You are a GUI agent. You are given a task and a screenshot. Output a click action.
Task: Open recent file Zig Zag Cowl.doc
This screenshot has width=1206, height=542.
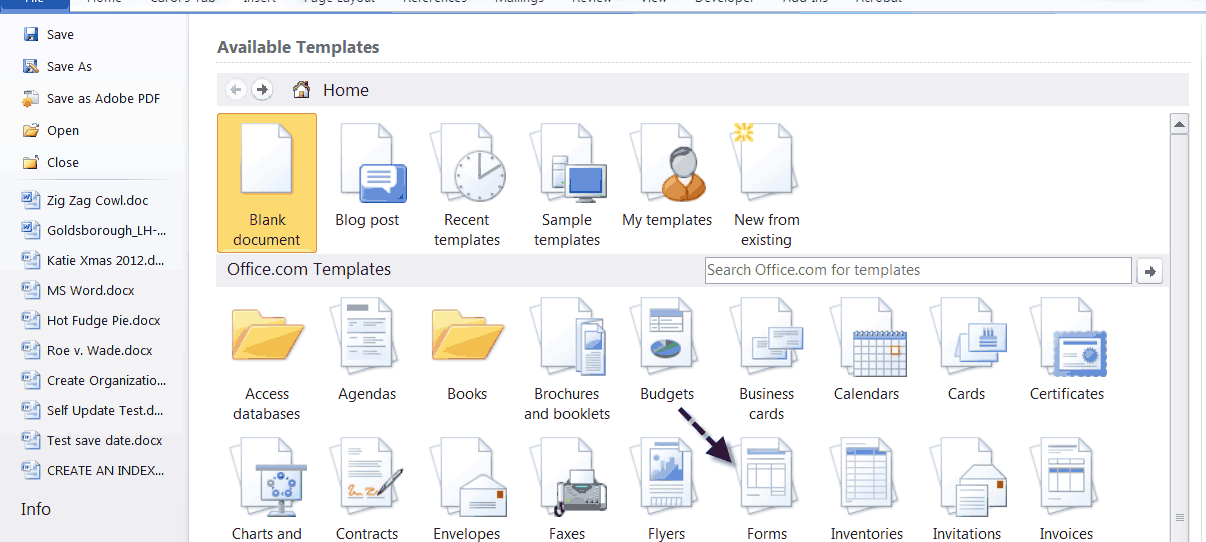(x=86, y=200)
